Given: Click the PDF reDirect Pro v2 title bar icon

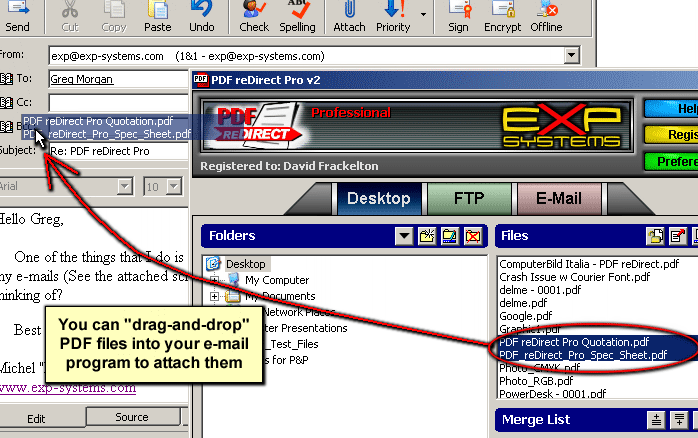Looking at the screenshot, I should 201,80.
